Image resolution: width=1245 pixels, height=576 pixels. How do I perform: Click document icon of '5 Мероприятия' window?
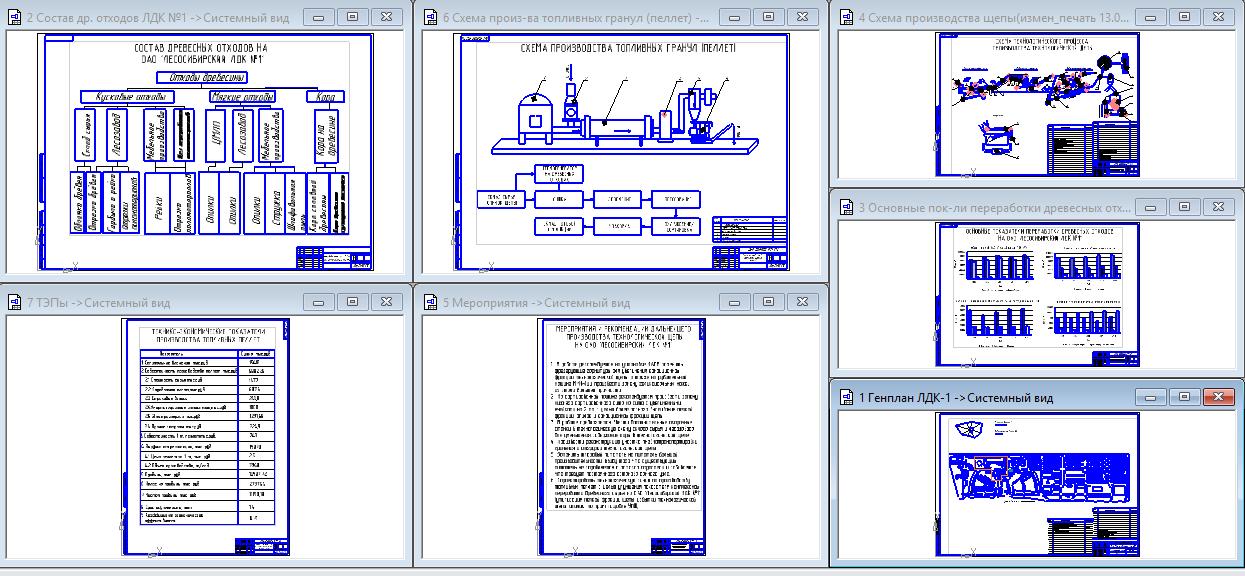pyautogui.click(x=430, y=302)
